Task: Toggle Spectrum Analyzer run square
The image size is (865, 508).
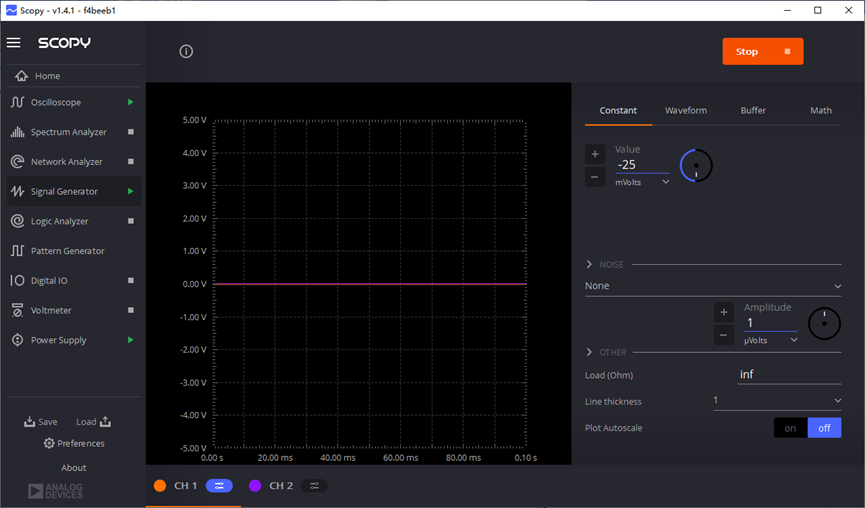Action: (131, 132)
